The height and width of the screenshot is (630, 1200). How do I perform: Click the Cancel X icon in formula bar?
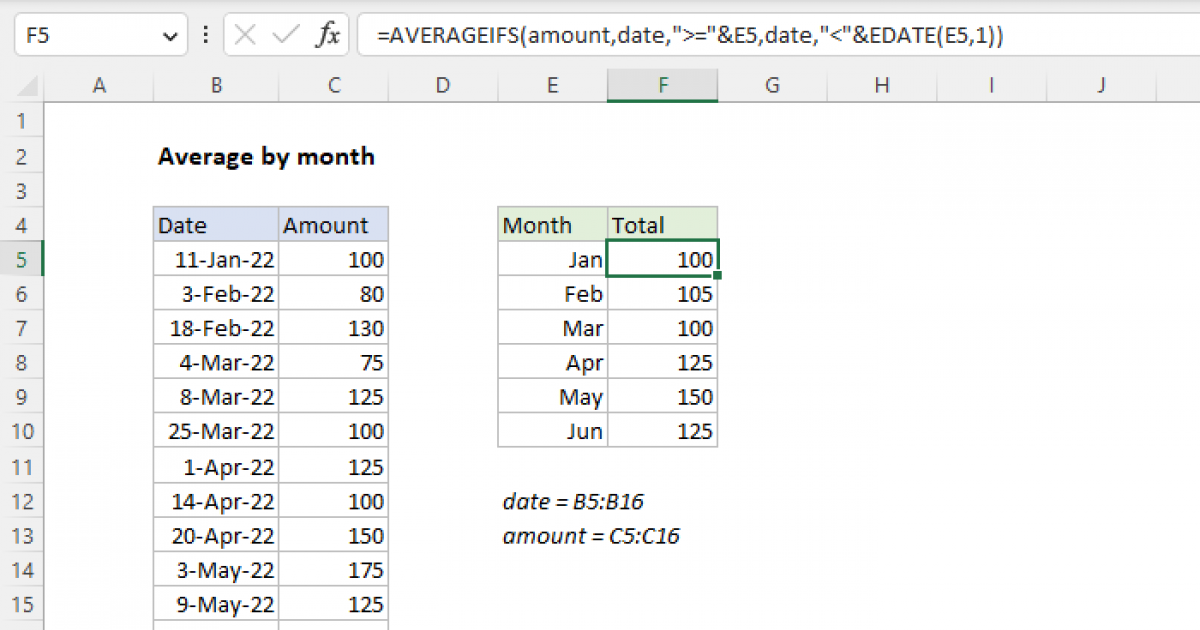click(245, 36)
